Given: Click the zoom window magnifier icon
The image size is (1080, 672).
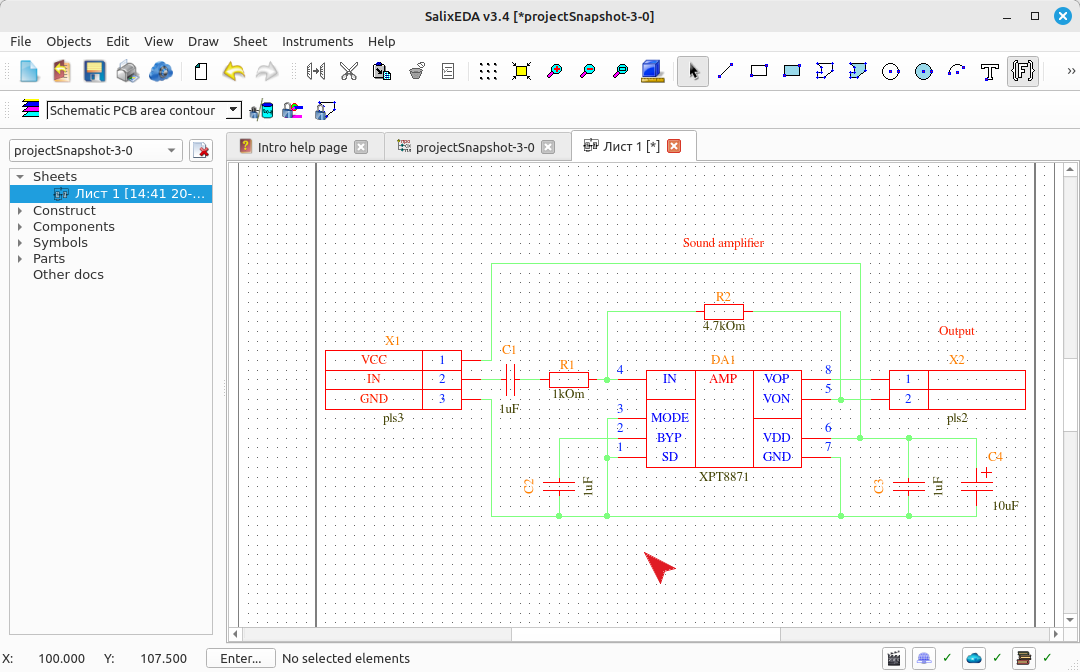Looking at the screenshot, I should pyautogui.click(x=621, y=71).
